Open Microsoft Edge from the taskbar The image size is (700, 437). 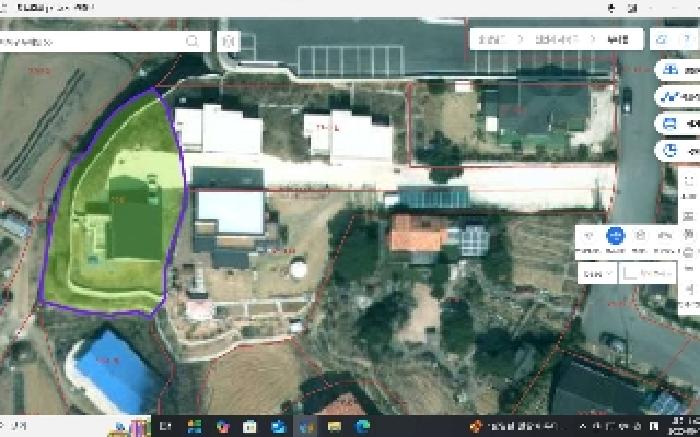click(362, 426)
